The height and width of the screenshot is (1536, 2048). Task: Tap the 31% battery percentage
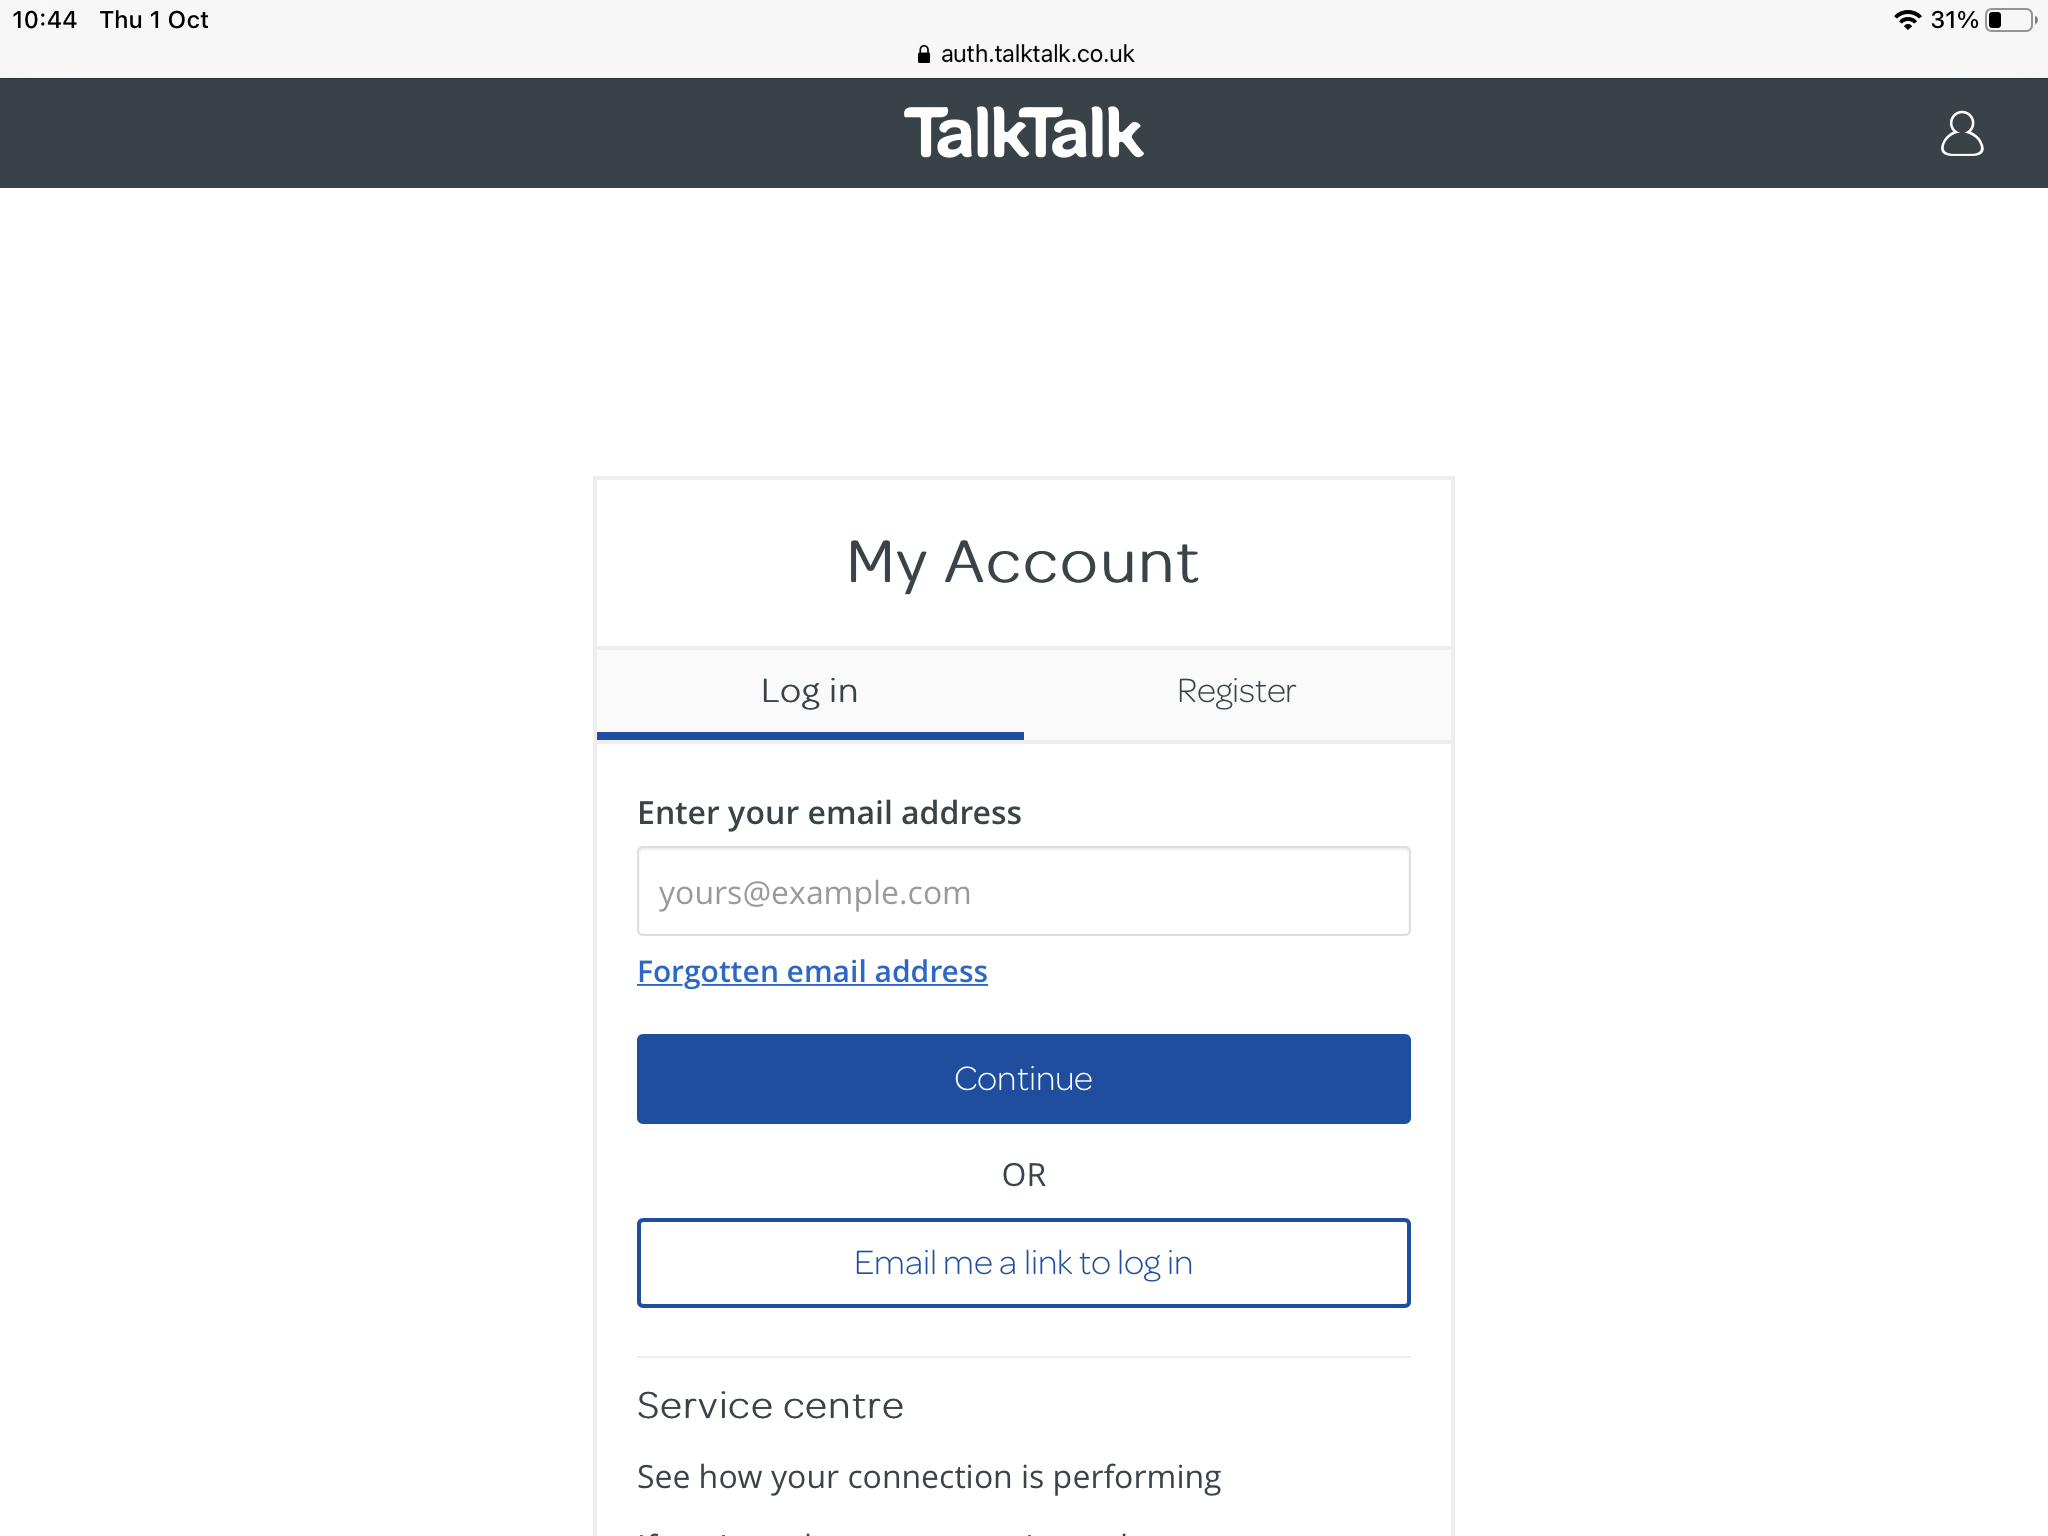(x=1954, y=20)
